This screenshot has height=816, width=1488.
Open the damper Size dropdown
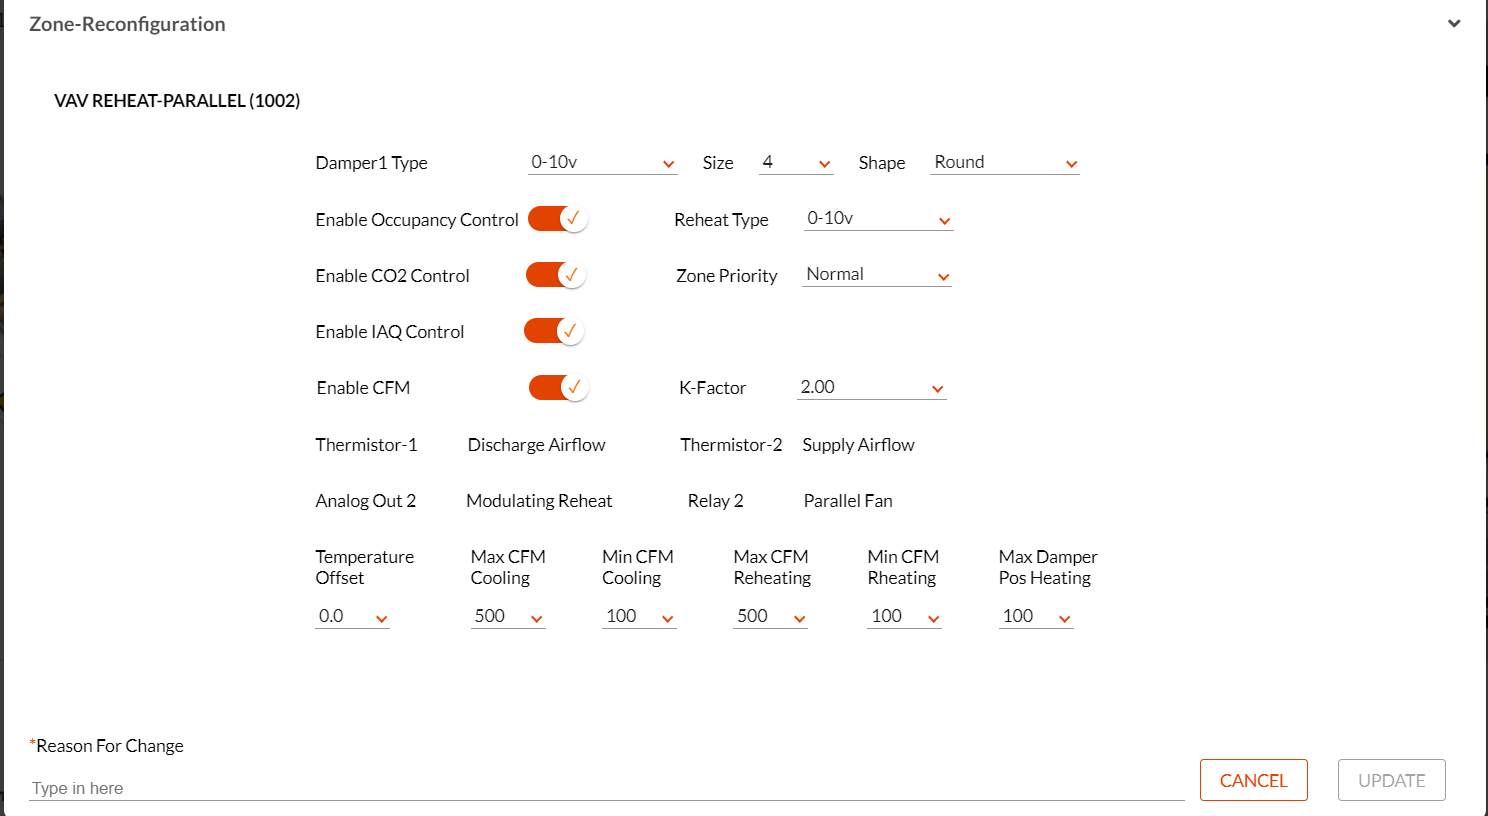[796, 162]
